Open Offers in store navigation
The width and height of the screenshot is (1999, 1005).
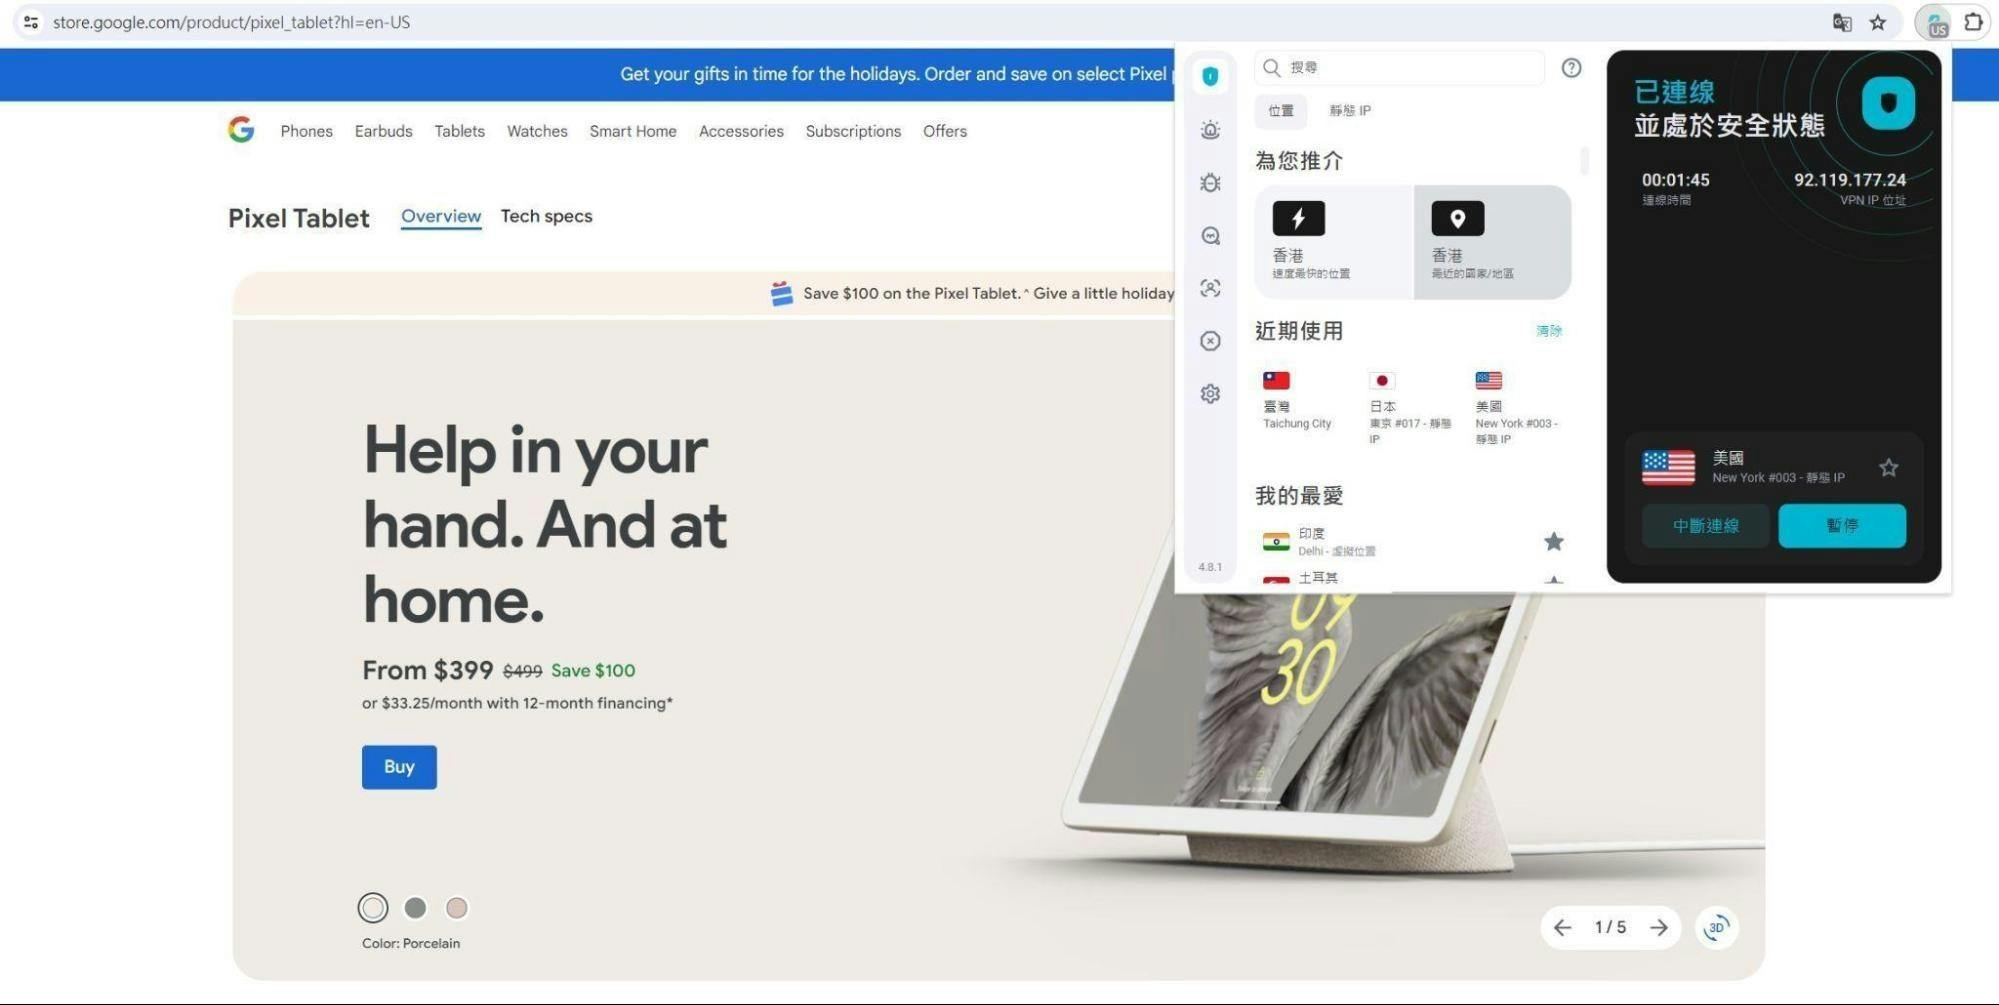pyautogui.click(x=945, y=131)
